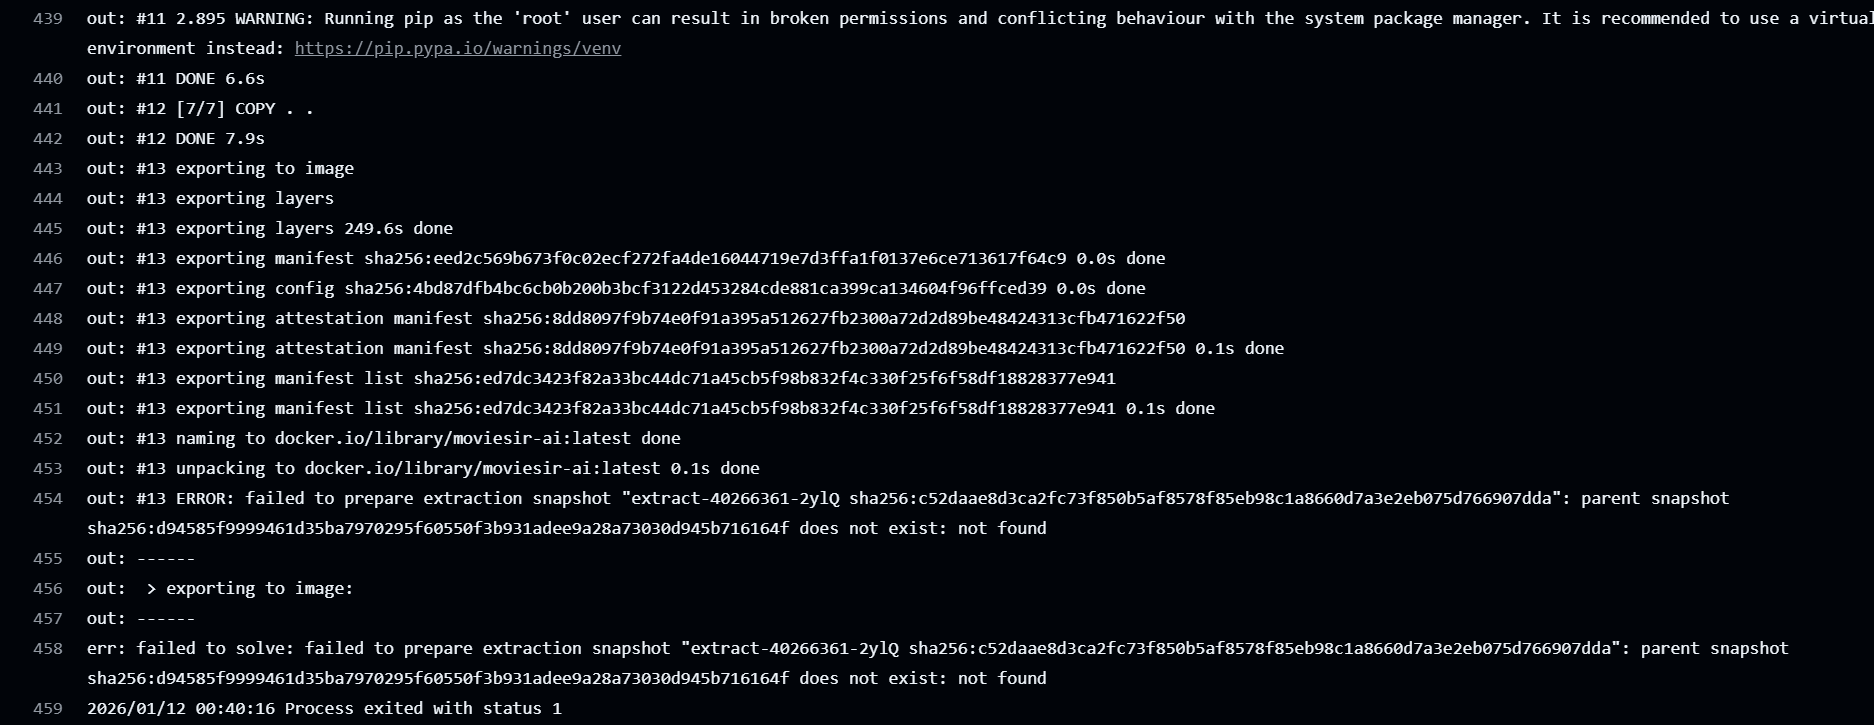Select line number 448

48,318
